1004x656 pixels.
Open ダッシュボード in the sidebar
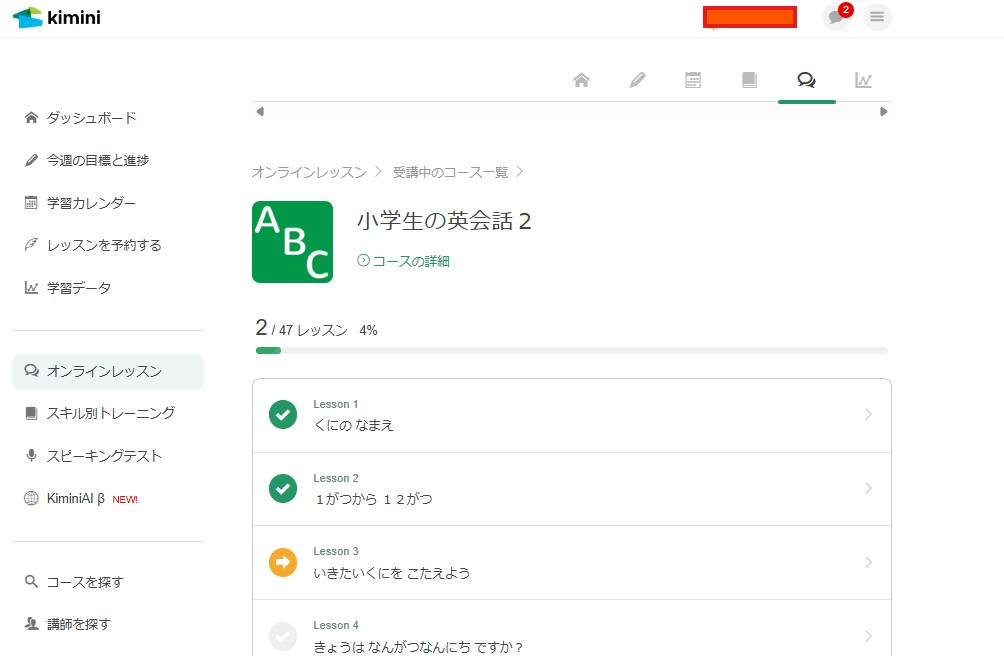coord(91,118)
